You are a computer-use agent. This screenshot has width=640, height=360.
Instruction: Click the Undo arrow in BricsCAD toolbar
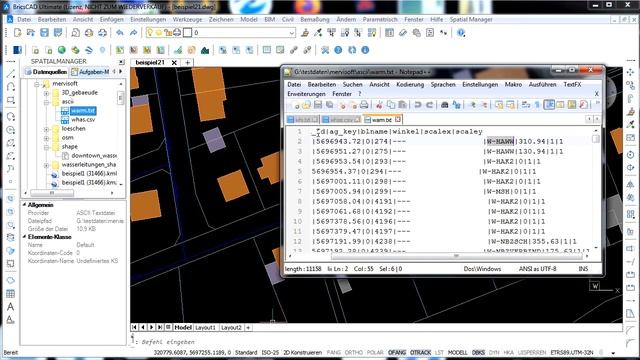coord(120,33)
